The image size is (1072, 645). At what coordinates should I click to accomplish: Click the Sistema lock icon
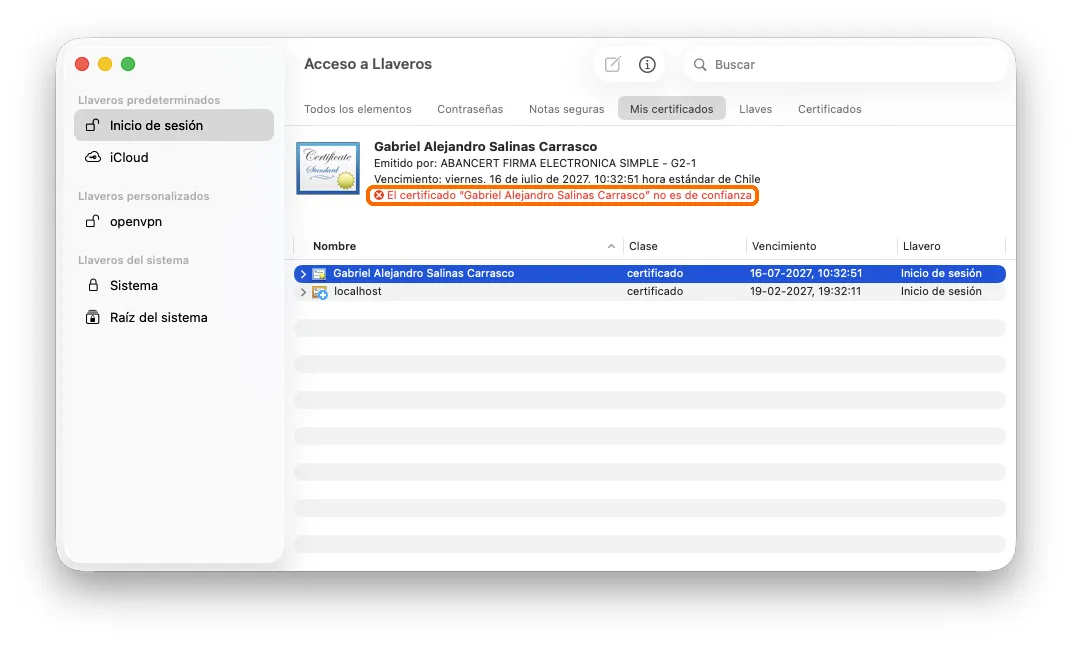point(93,285)
